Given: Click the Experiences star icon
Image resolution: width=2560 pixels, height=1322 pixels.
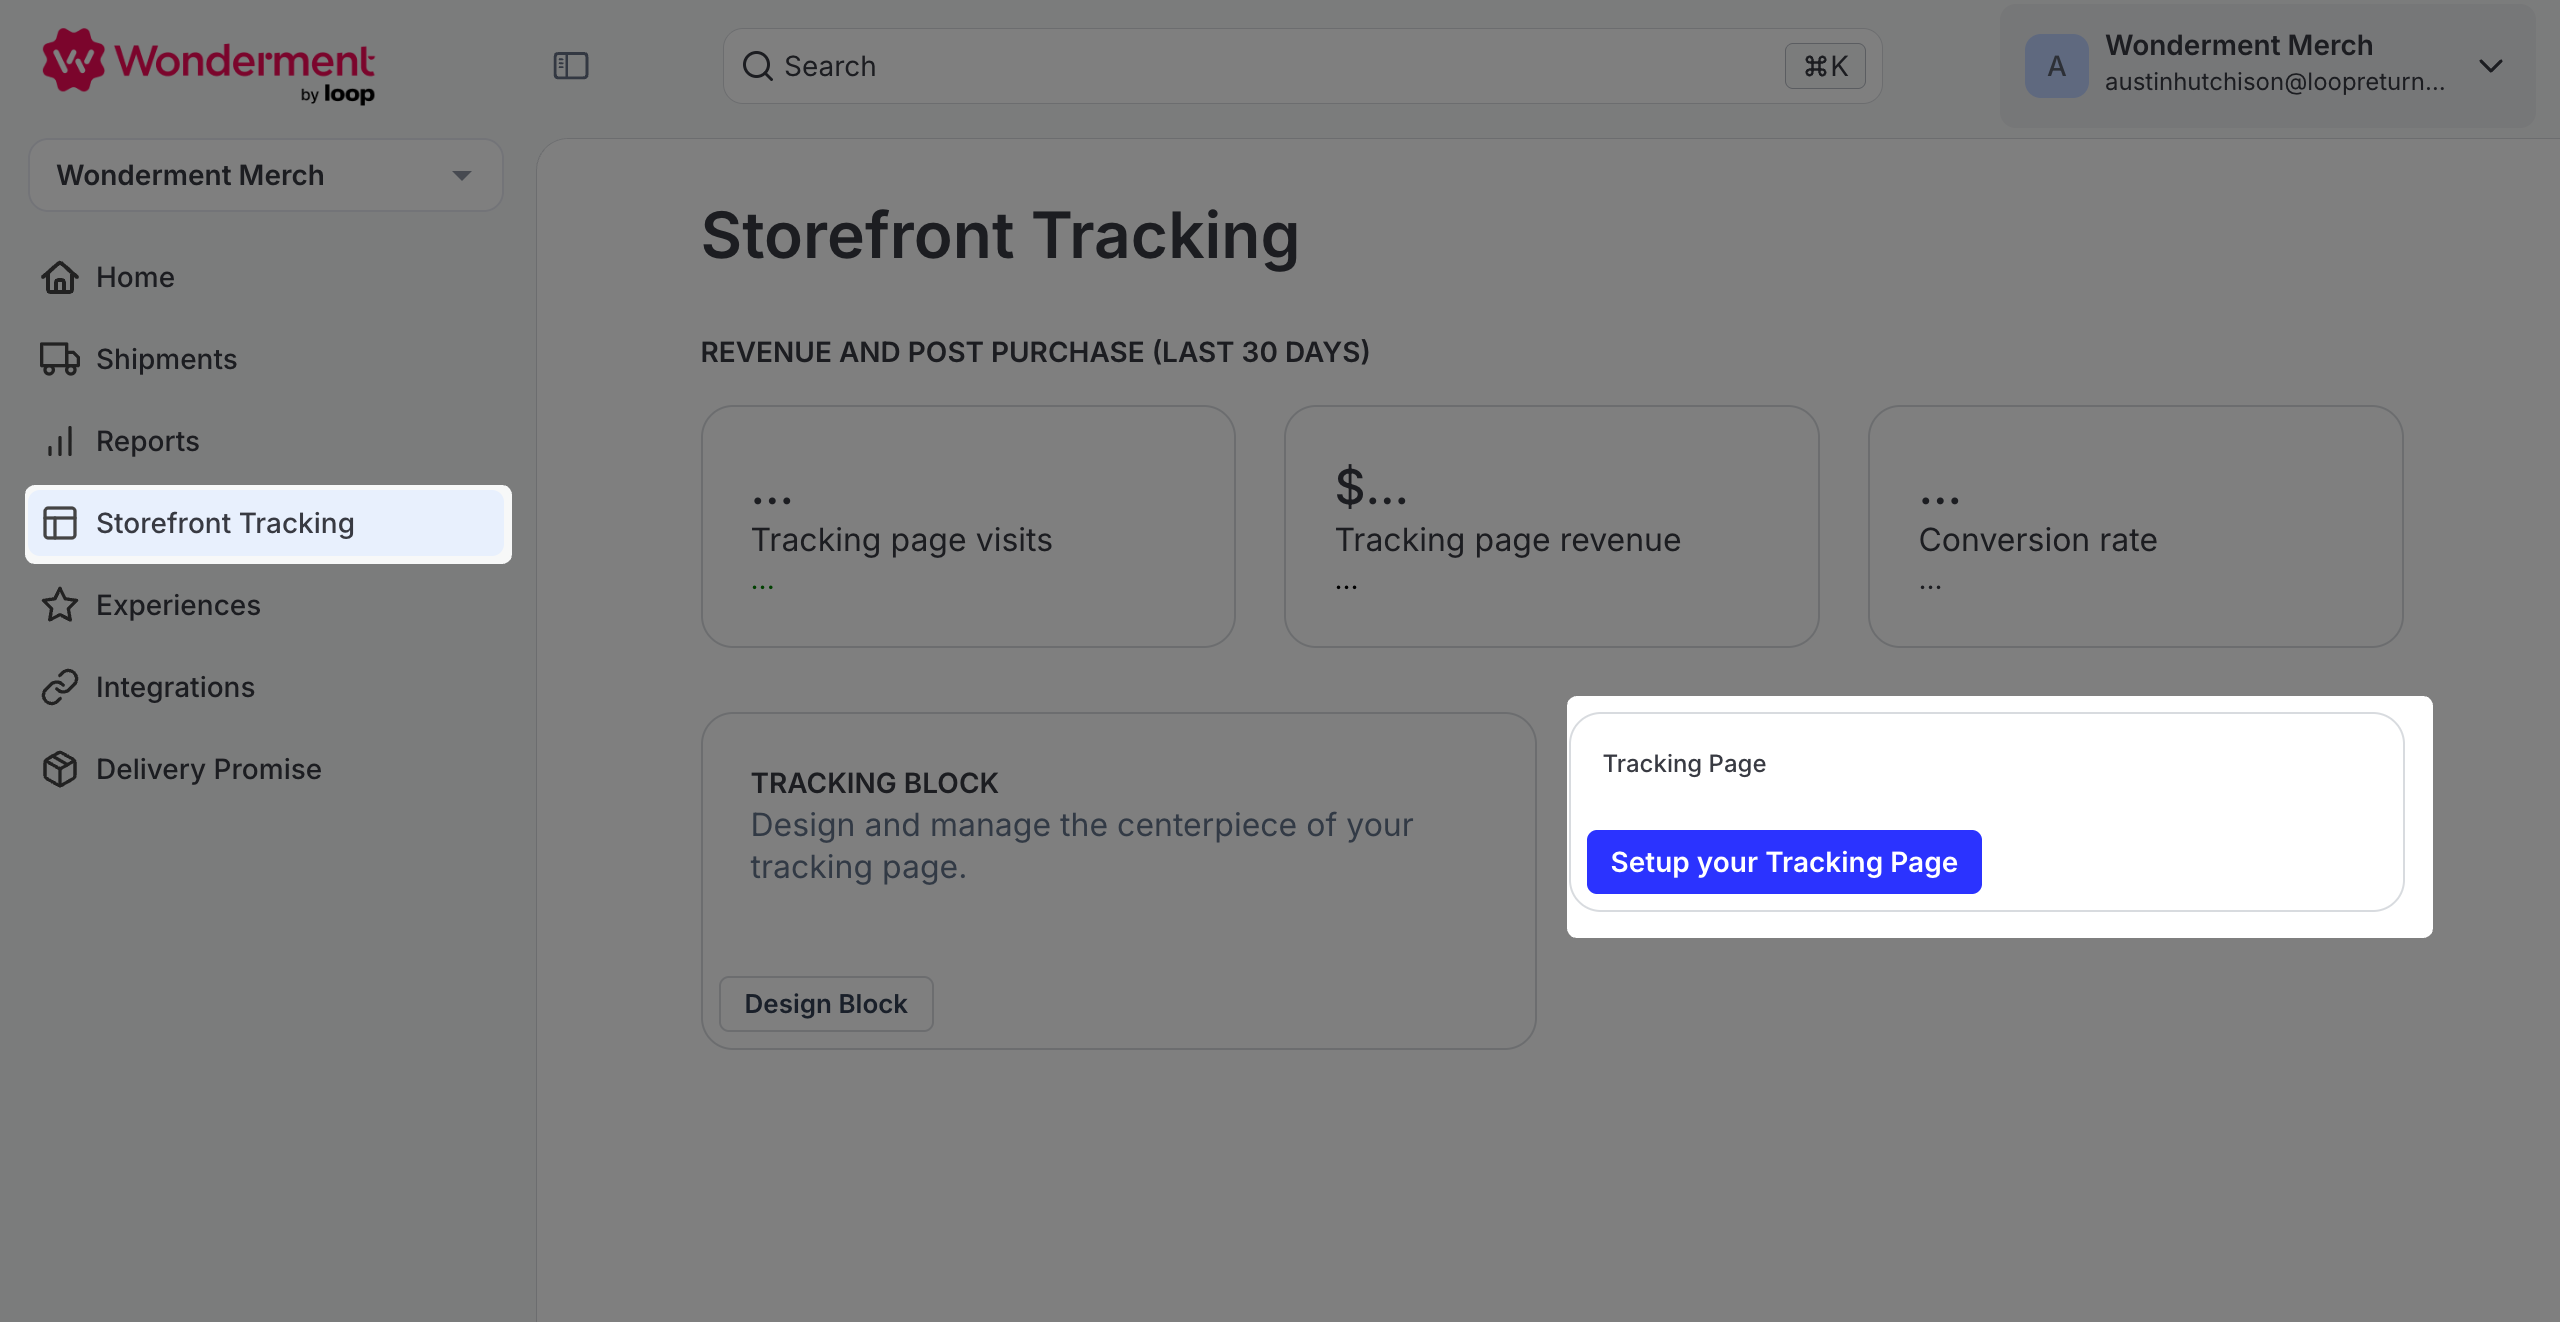Looking at the screenshot, I should point(60,605).
